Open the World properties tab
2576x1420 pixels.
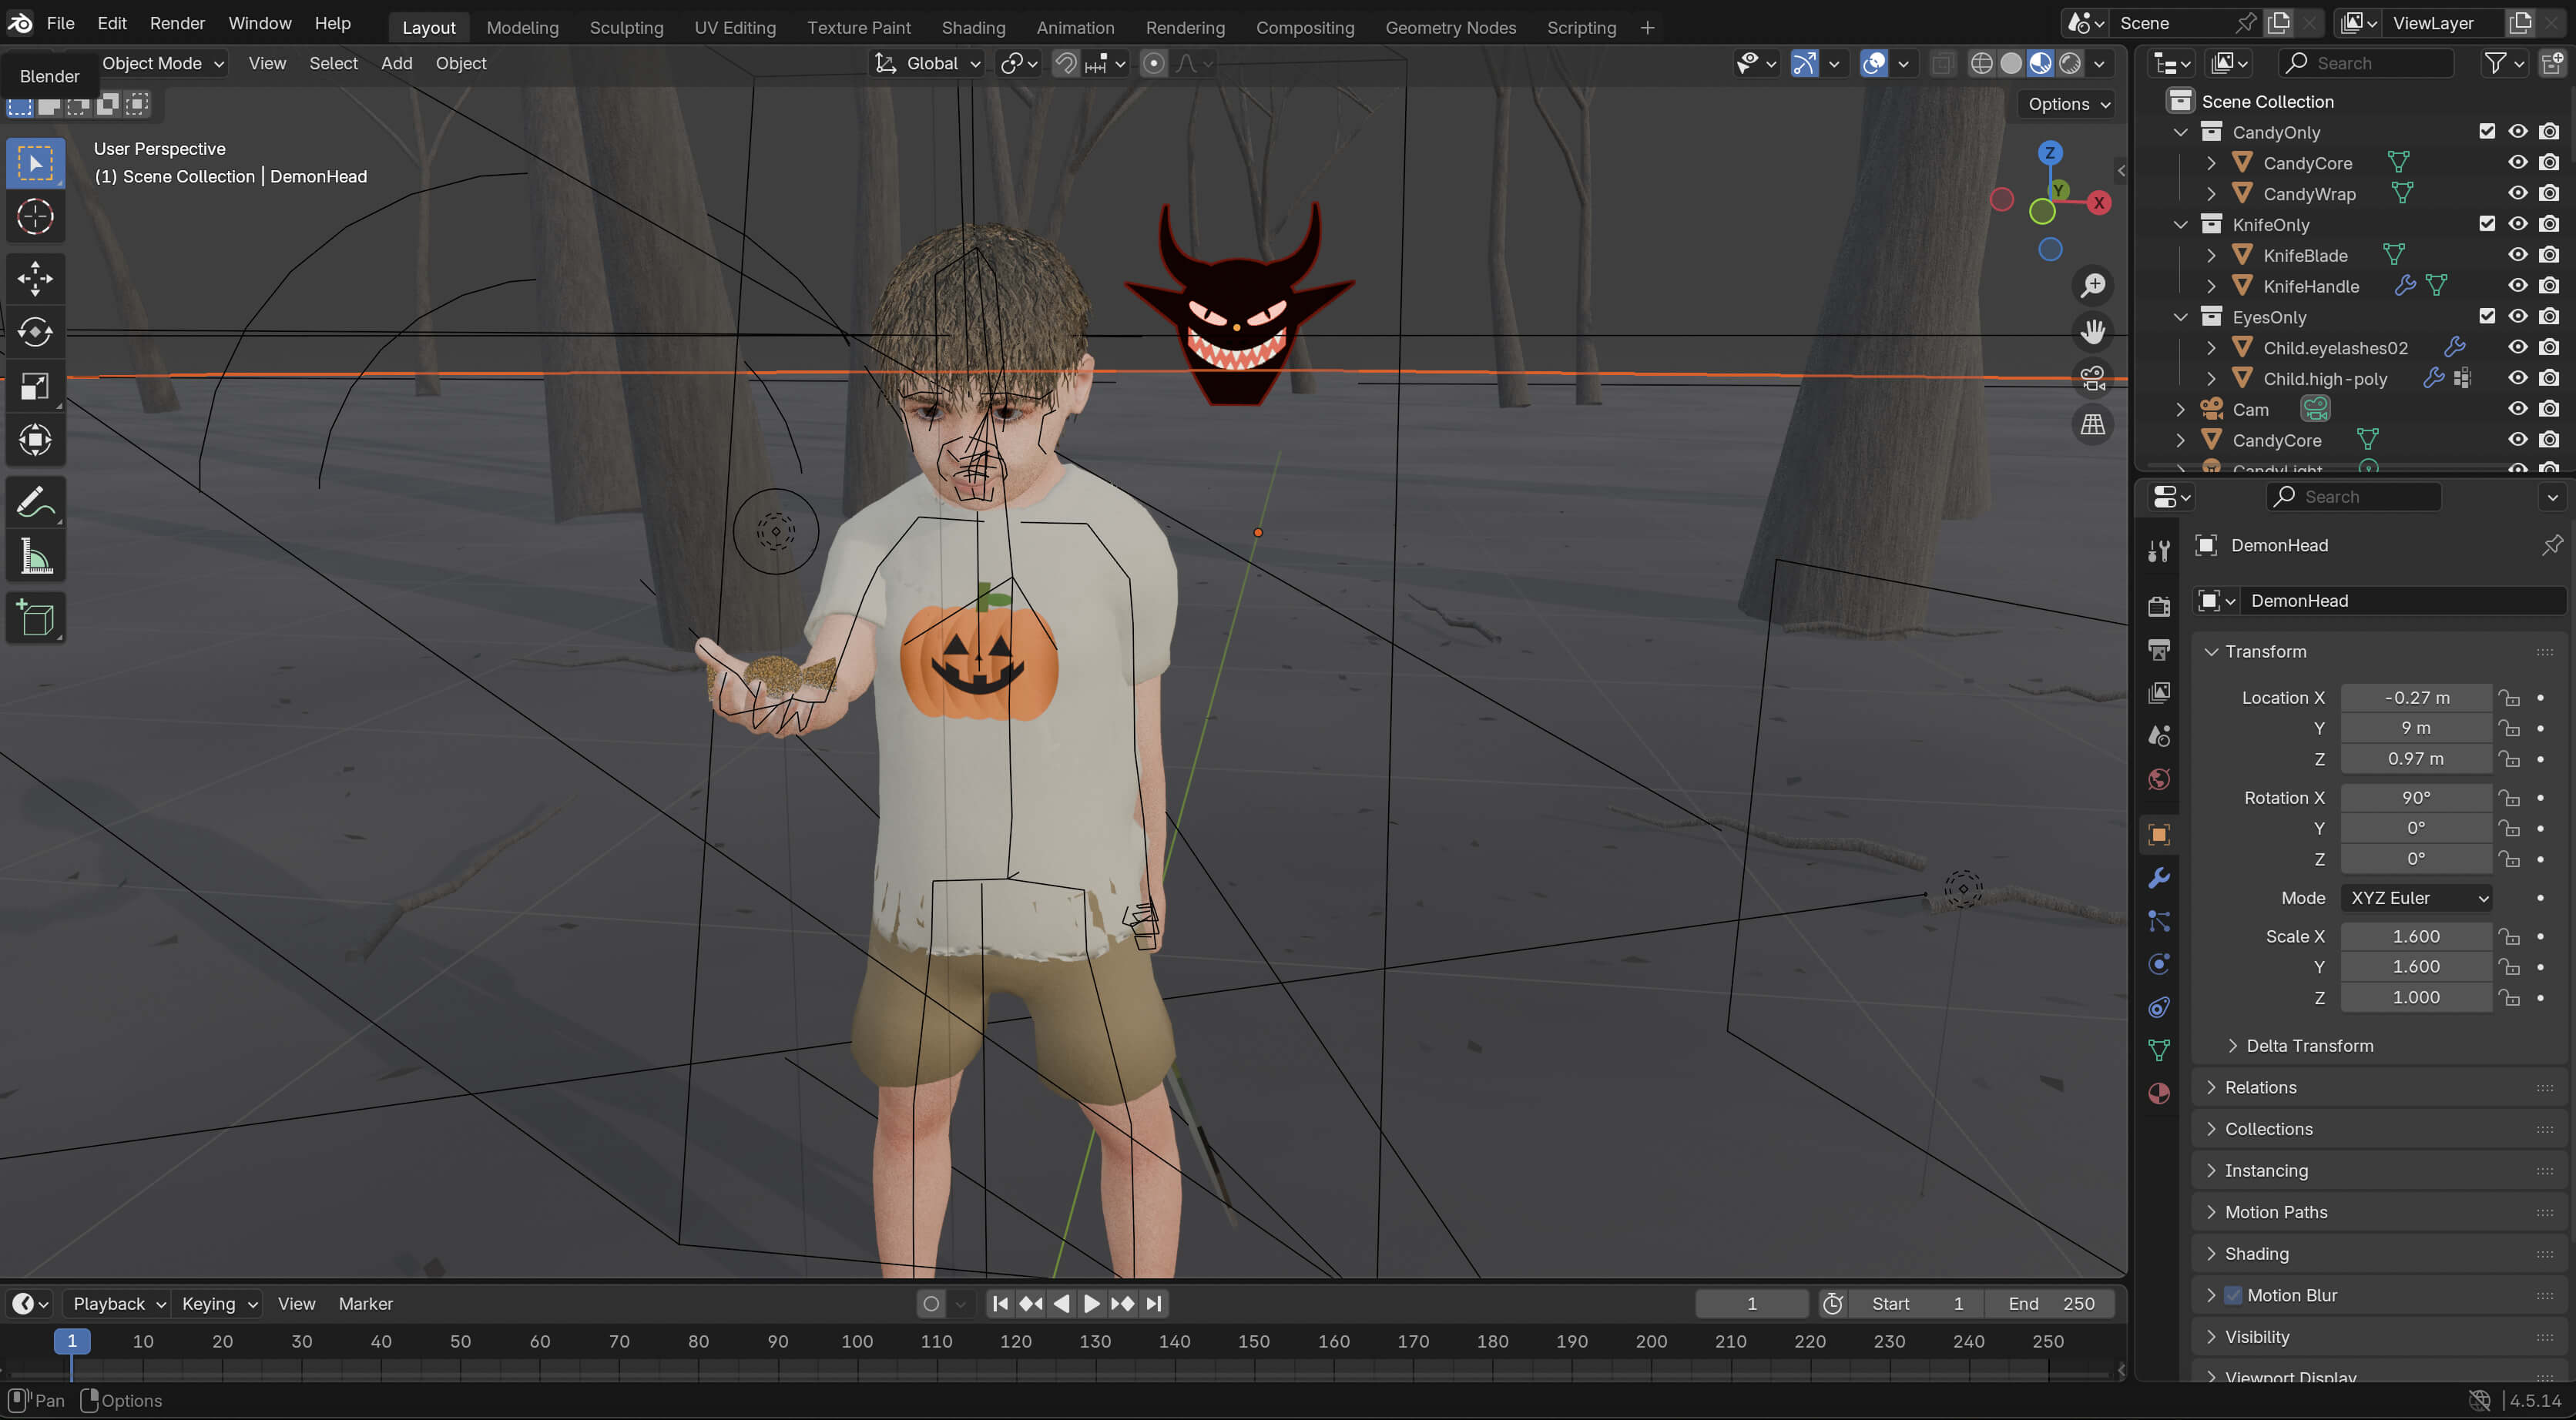click(2159, 779)
